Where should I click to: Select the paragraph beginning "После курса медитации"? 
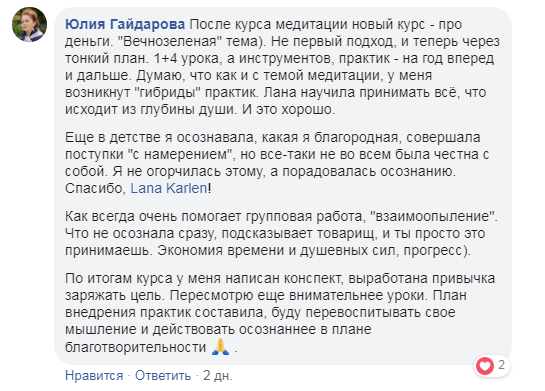tap(282, 67)
